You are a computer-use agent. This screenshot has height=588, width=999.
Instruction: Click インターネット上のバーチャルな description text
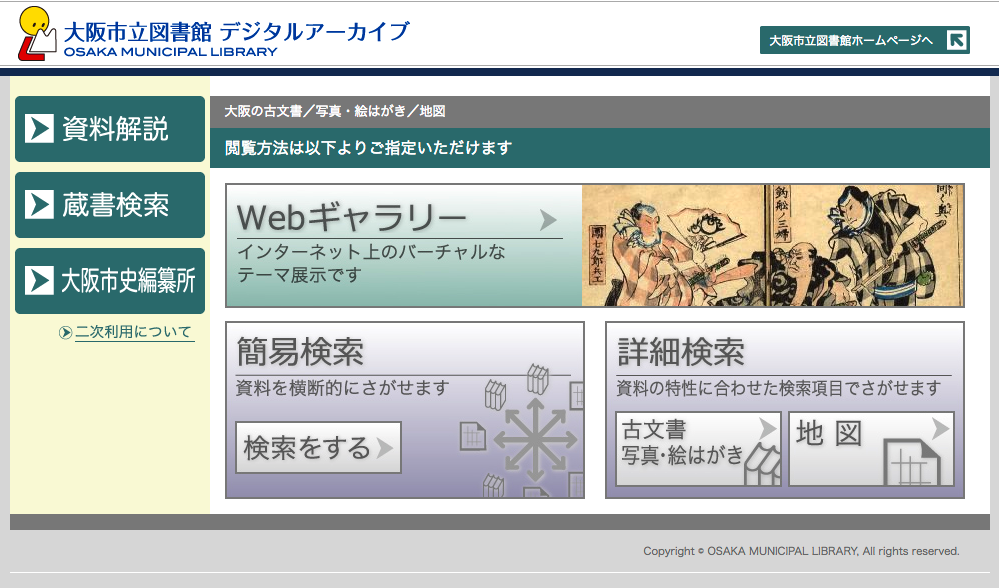coord(371,252)
